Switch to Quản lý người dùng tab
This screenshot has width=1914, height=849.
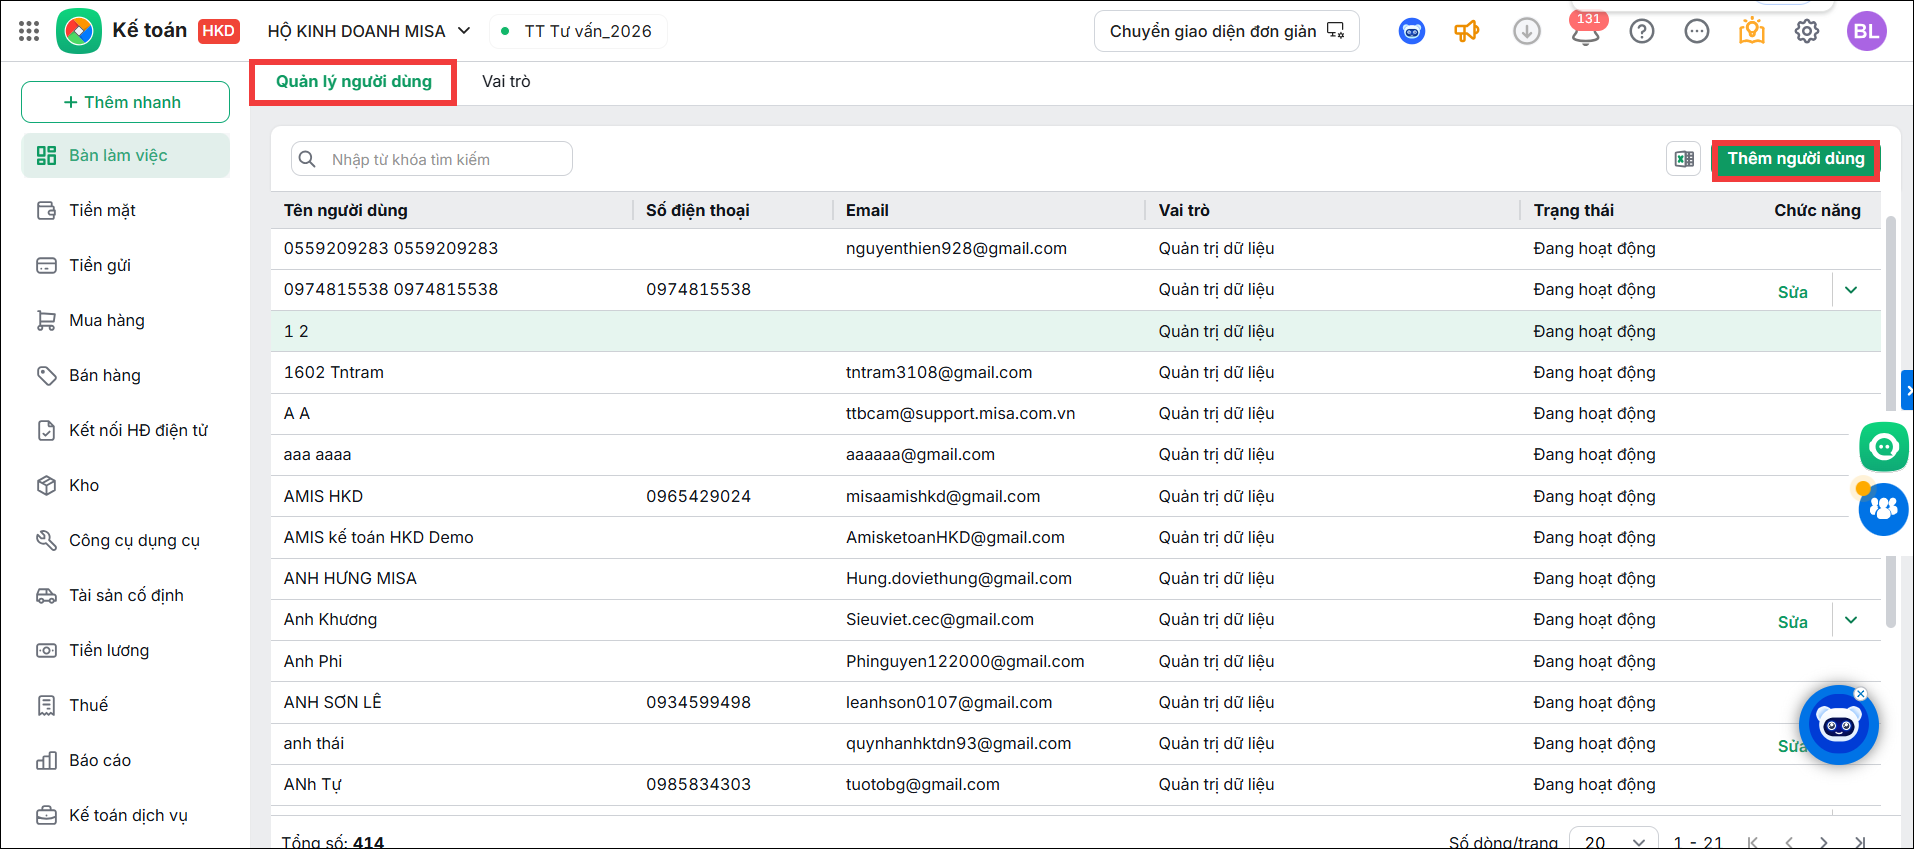click(x=354, y=82)
